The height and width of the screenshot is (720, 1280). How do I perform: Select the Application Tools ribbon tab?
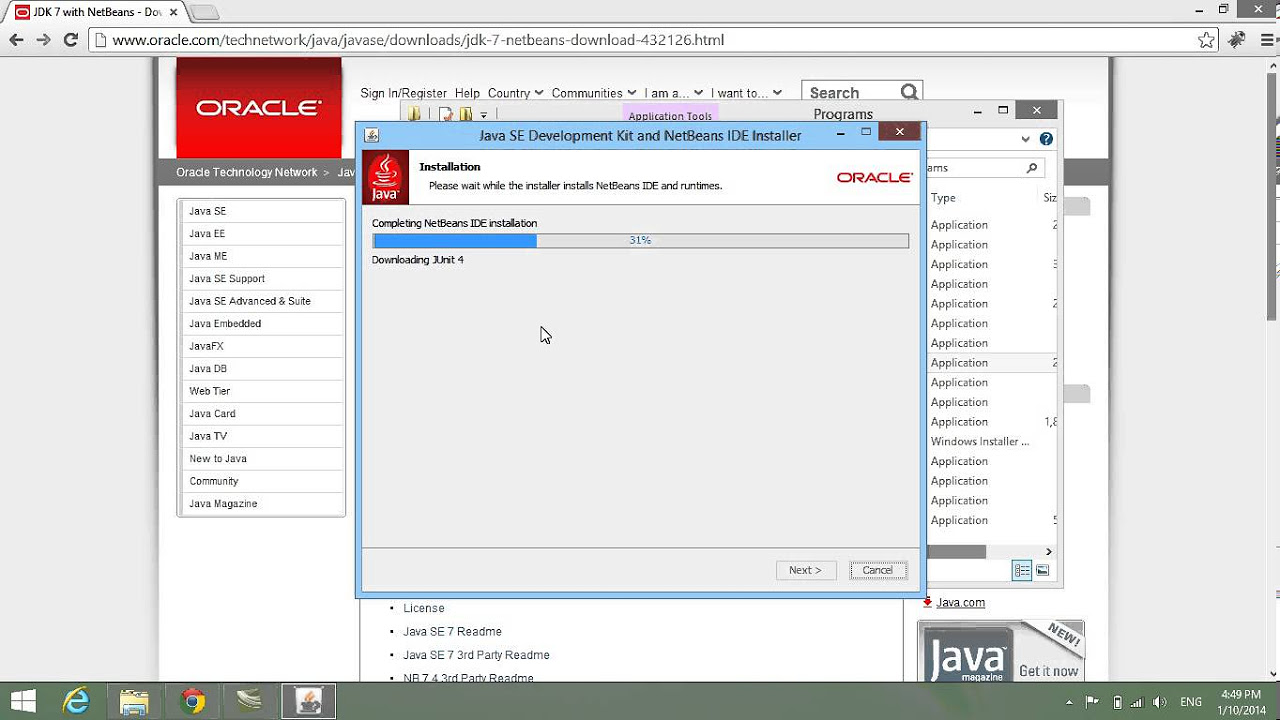pyautogui.click(x=670, y=115)
